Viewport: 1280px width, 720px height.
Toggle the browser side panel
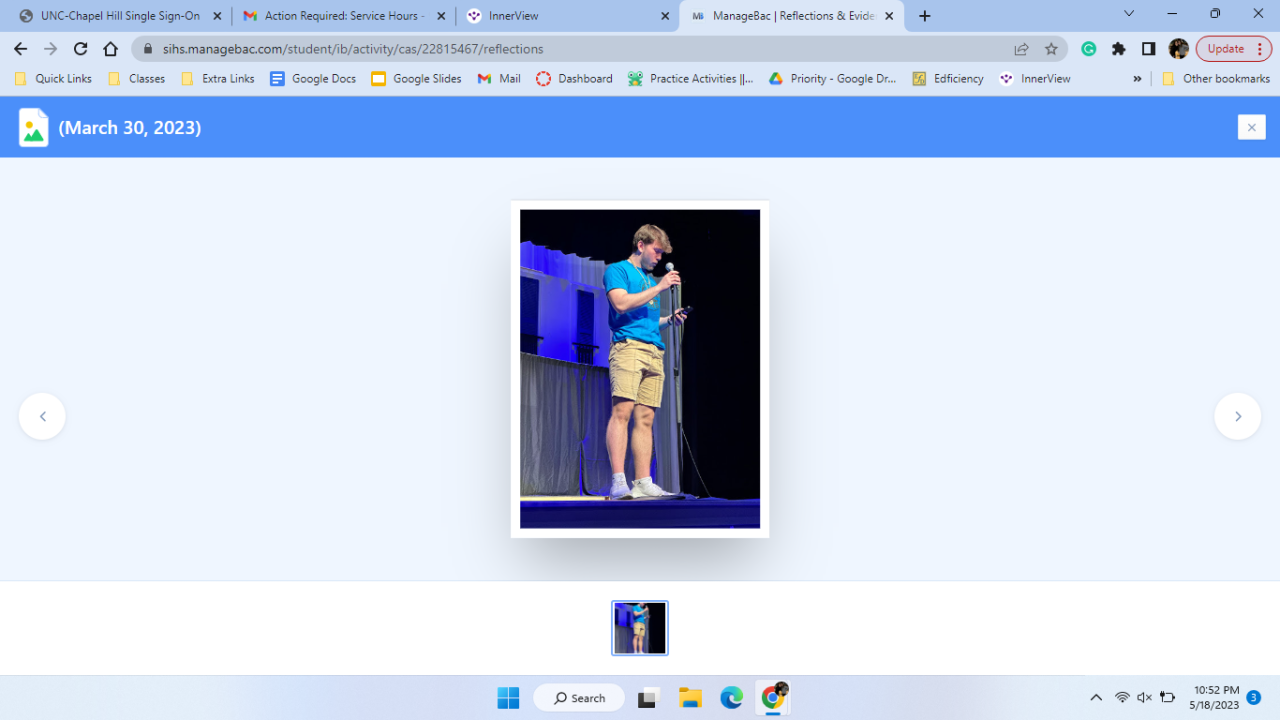pyautogui.click(x=1149, y=49)
